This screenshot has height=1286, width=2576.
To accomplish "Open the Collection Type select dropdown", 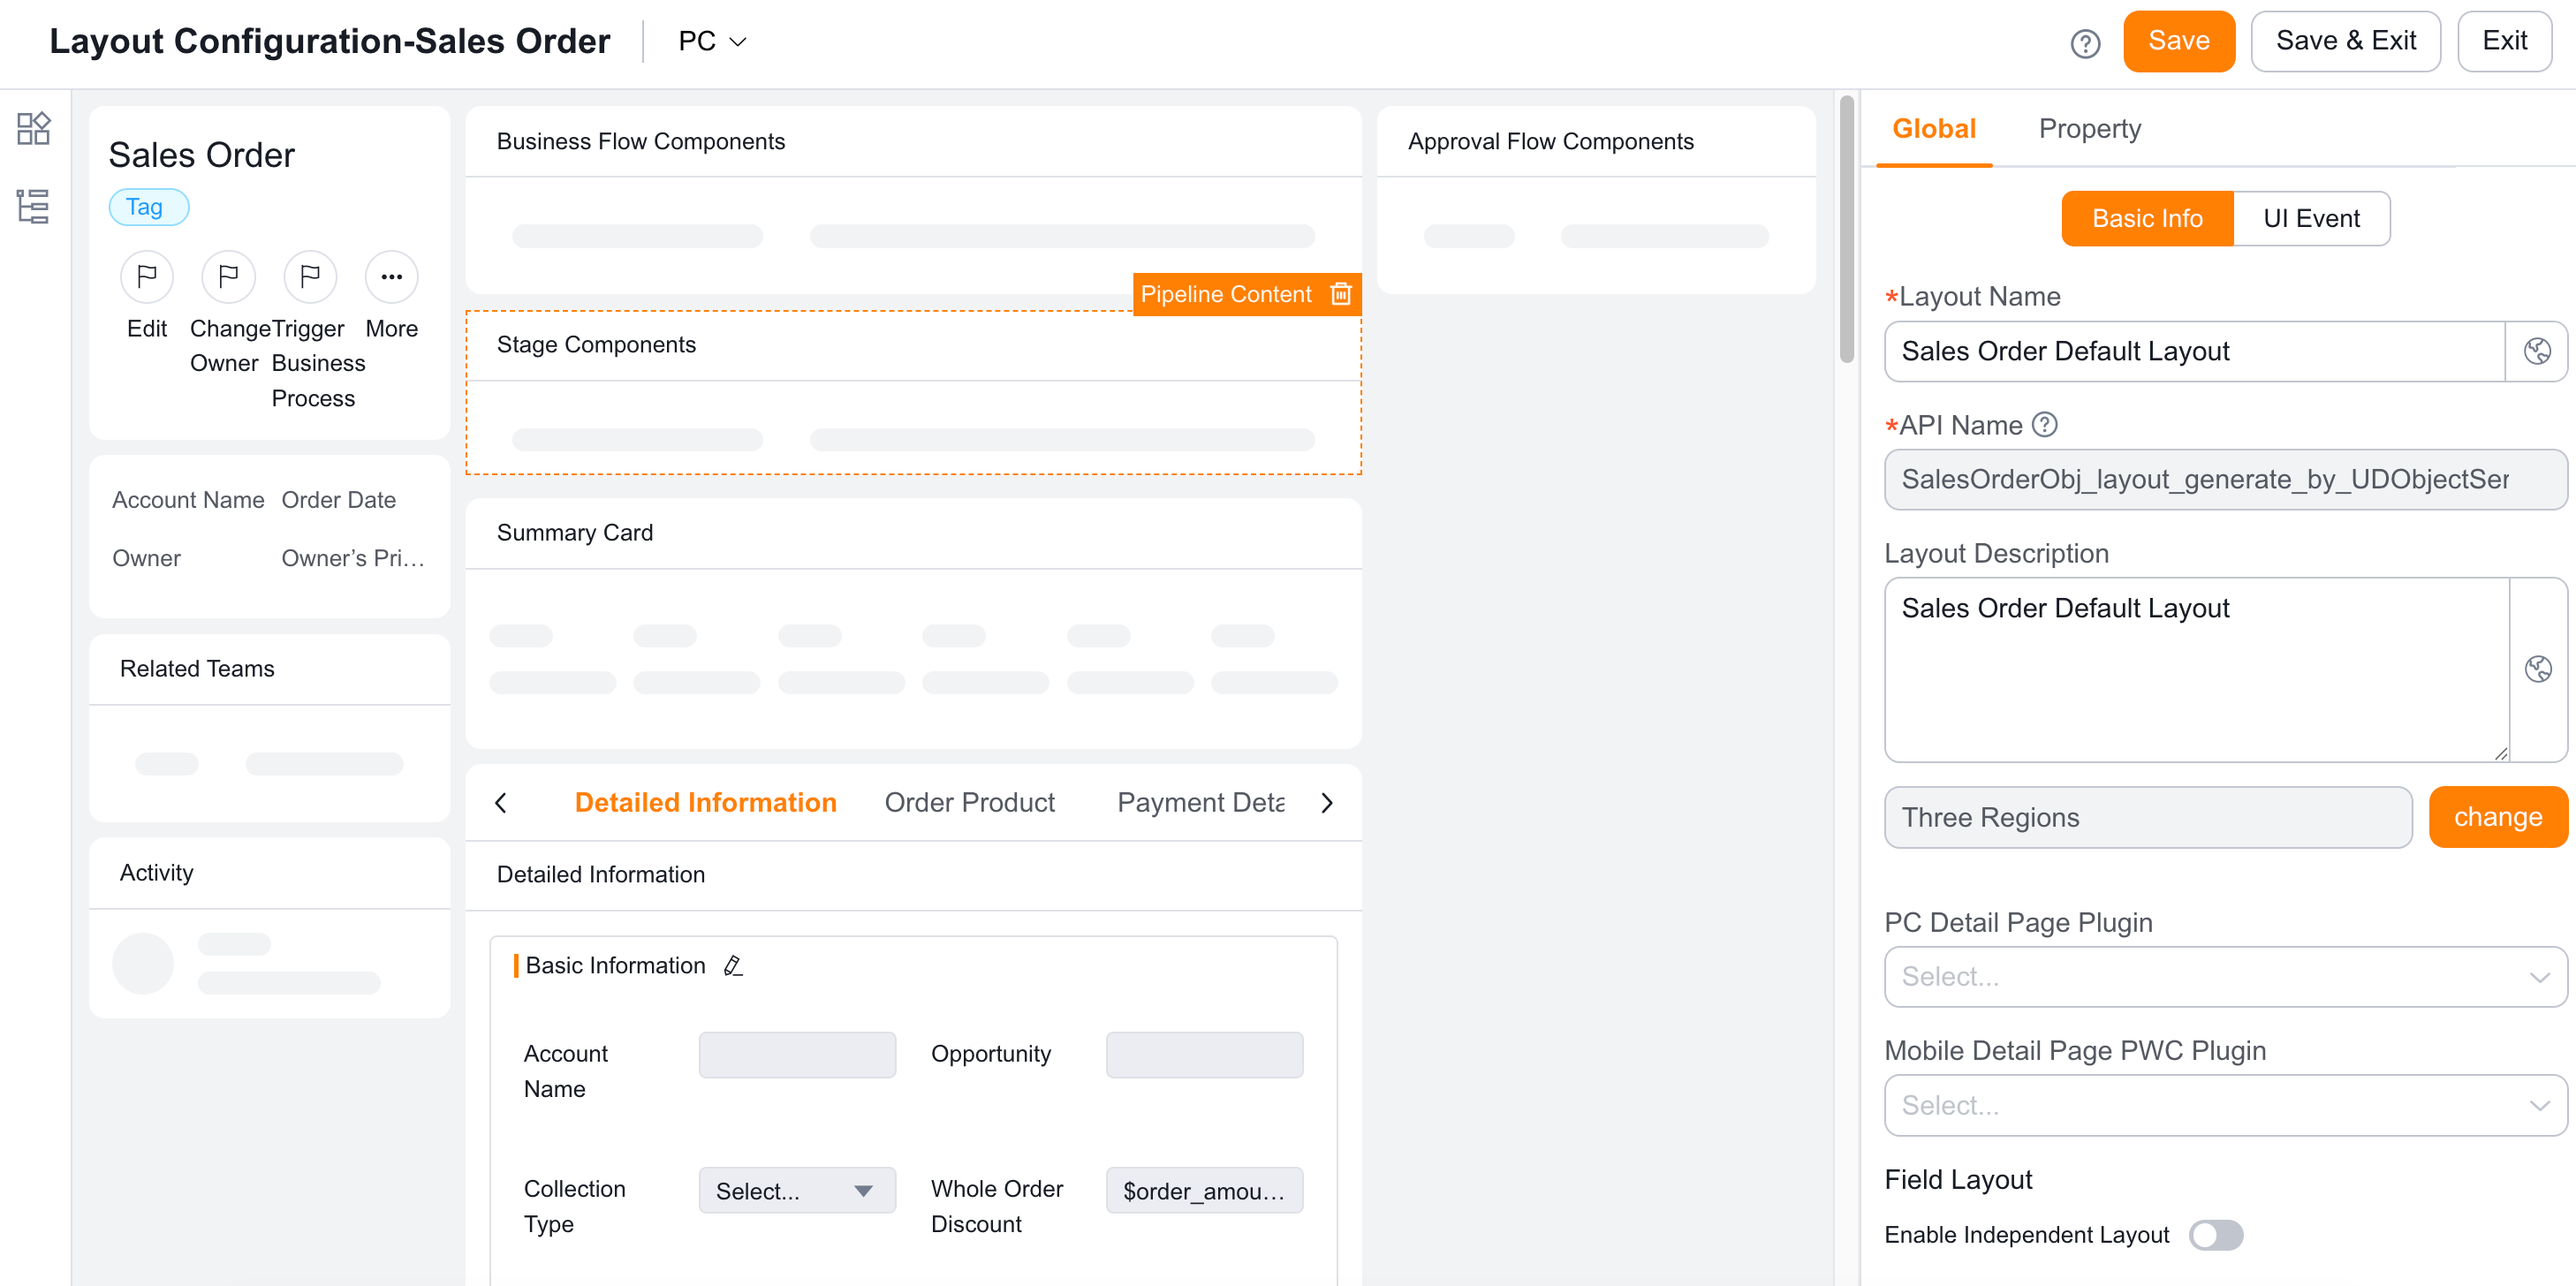I will coord(797,1190).
